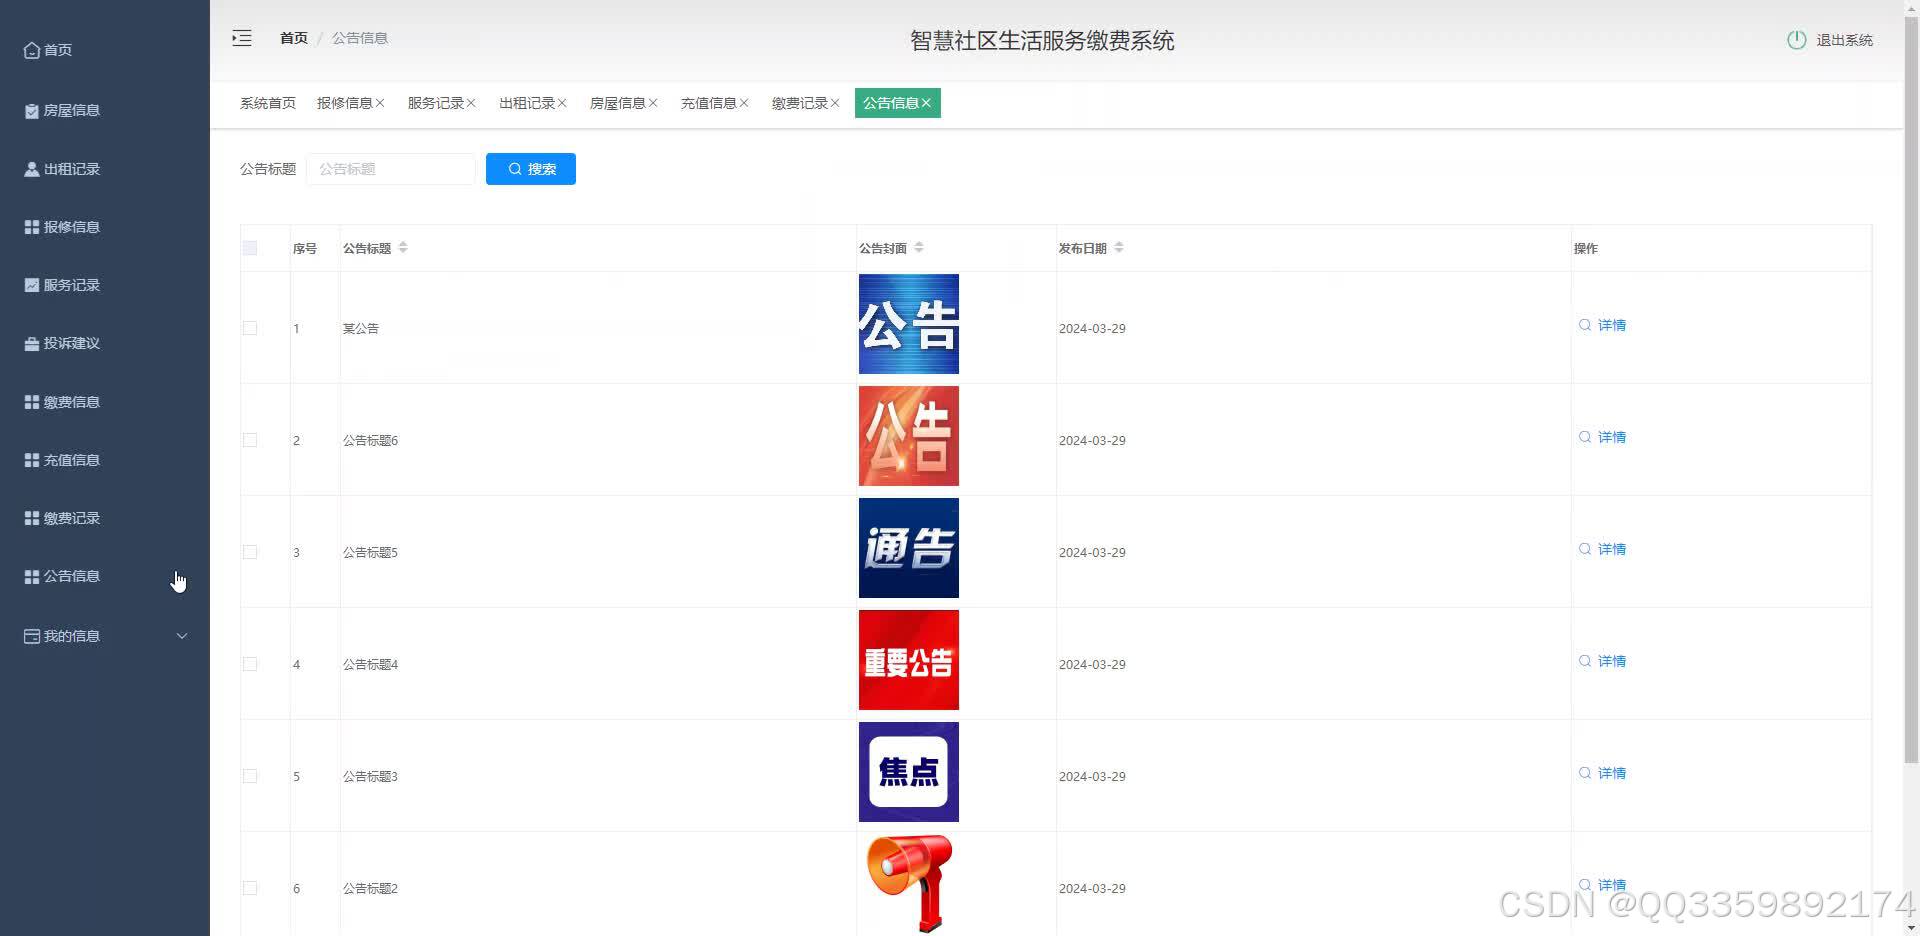The width and height of the screenshot is (1920, 936).
Task: Close the 充值信息 tab
Action: 744,103
